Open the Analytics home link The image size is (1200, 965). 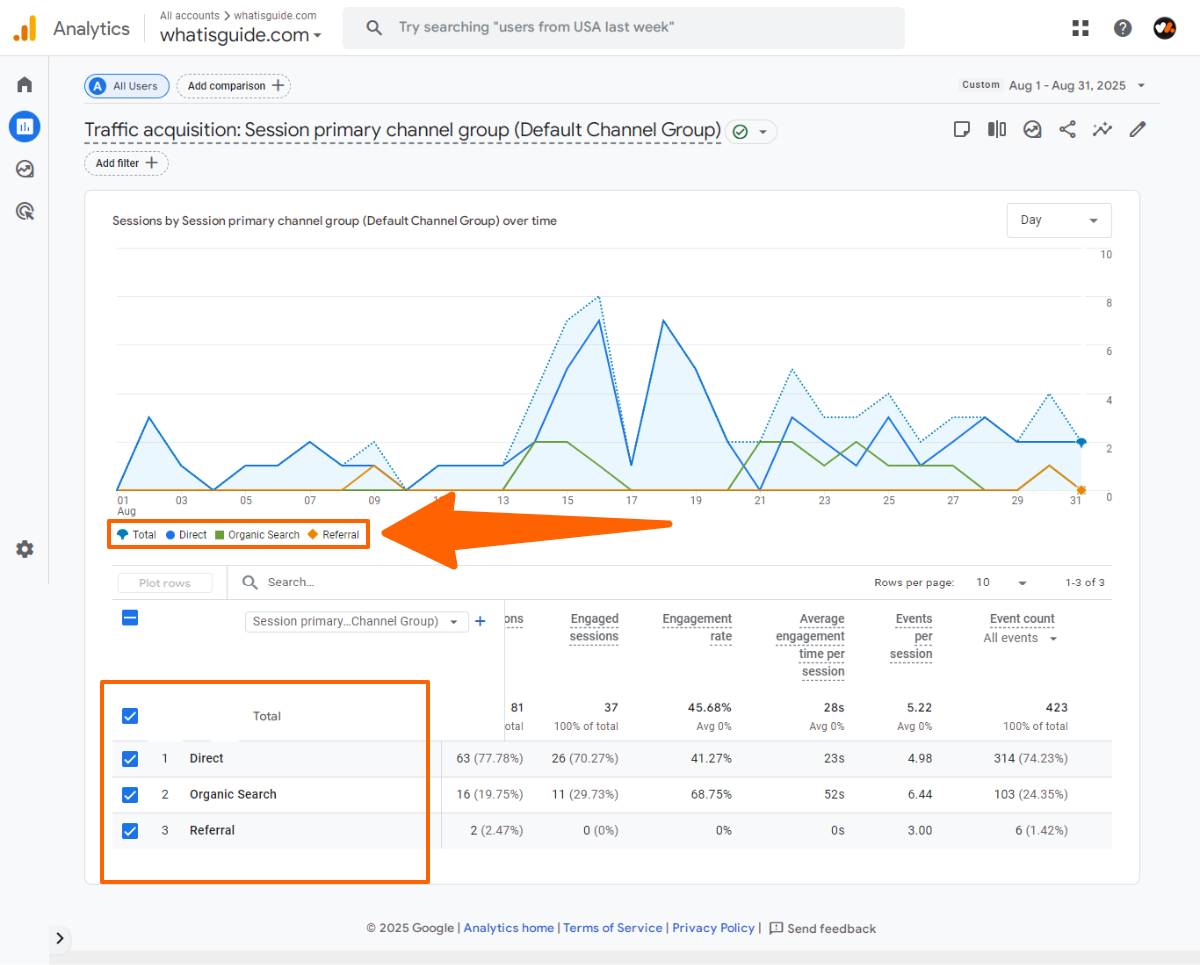508,928
